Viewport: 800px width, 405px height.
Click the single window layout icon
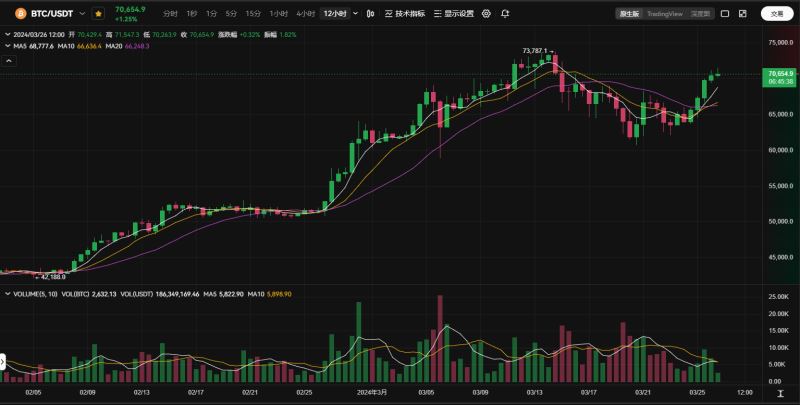[724, 14]
